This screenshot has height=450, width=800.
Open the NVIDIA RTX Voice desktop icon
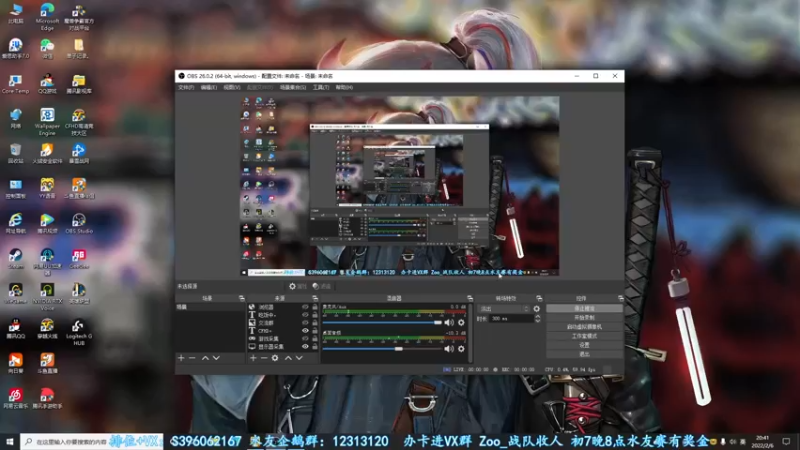(x=47, y=297)
